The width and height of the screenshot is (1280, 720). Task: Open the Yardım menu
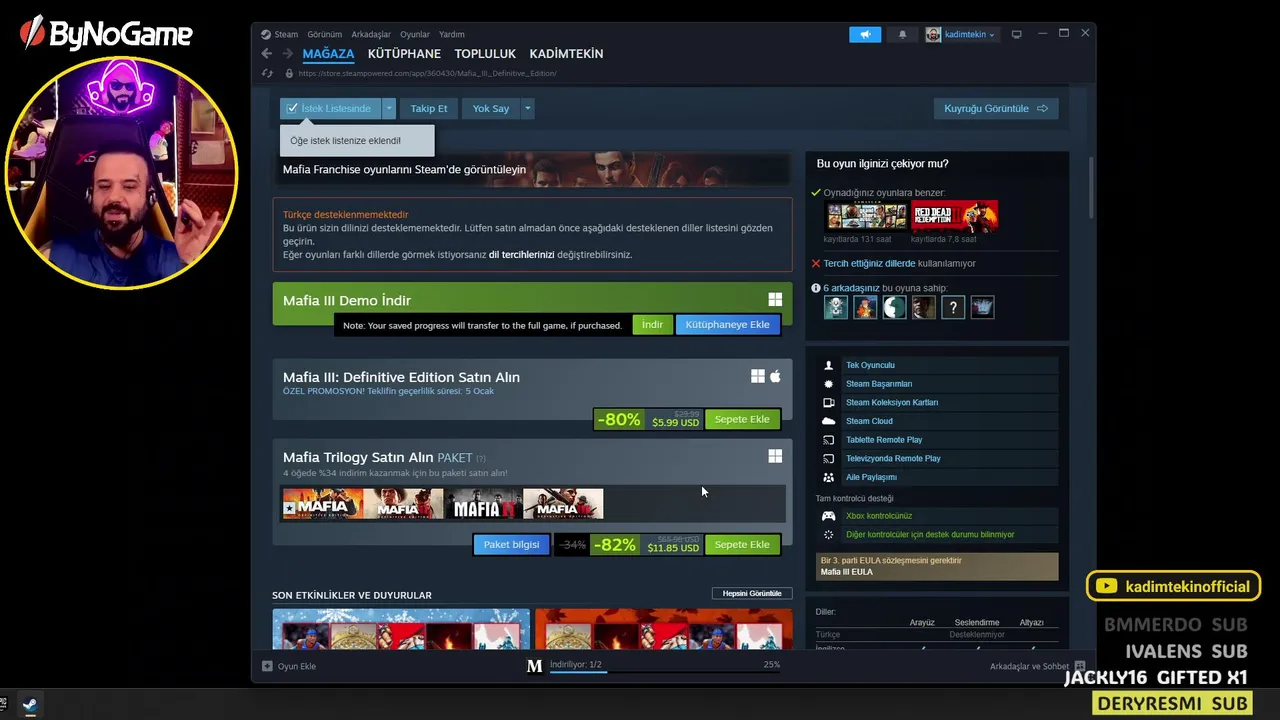coord(451,34)
